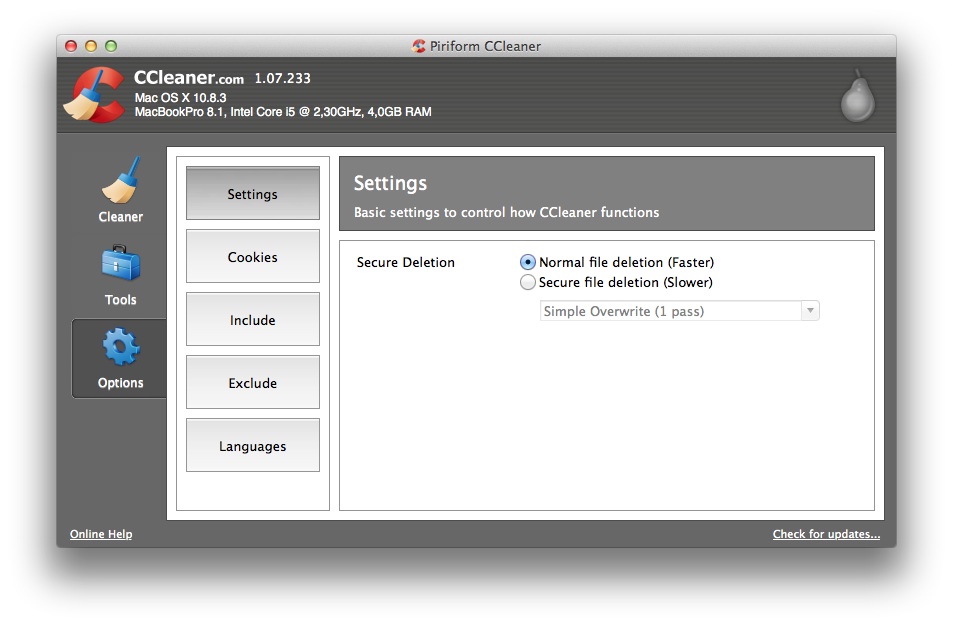Click the Settings heading in banner
953x626 pixels.
click(390, 183)
